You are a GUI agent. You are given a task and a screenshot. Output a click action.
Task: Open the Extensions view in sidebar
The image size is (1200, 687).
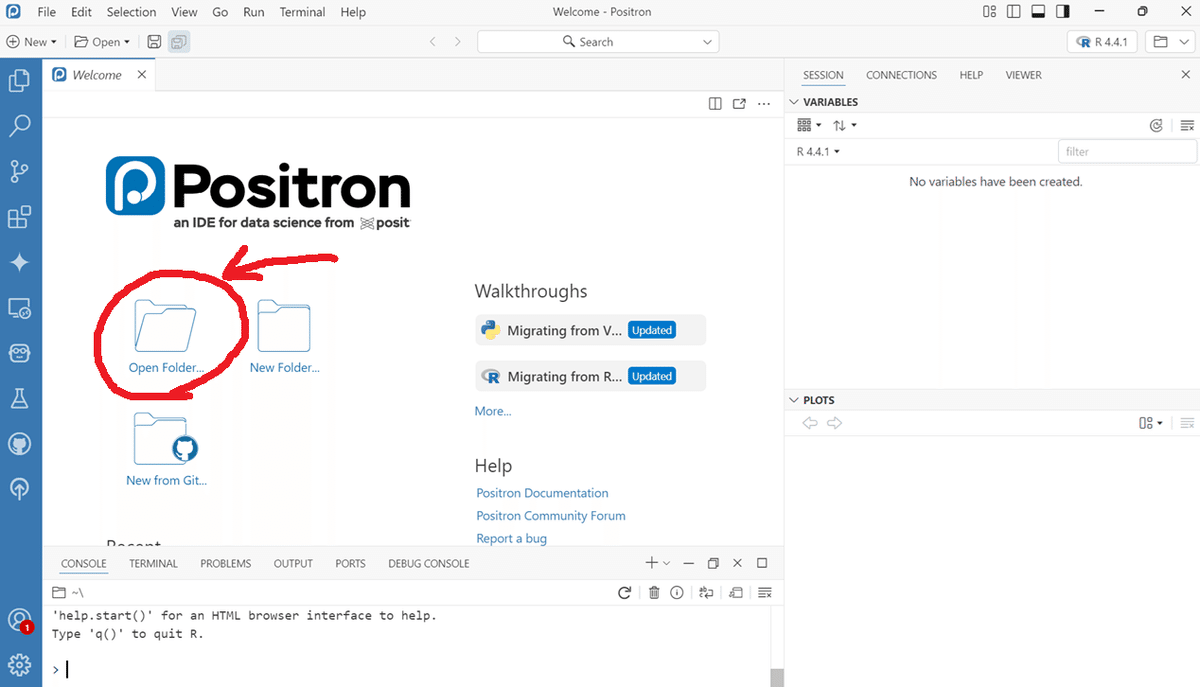click(20, 216)
